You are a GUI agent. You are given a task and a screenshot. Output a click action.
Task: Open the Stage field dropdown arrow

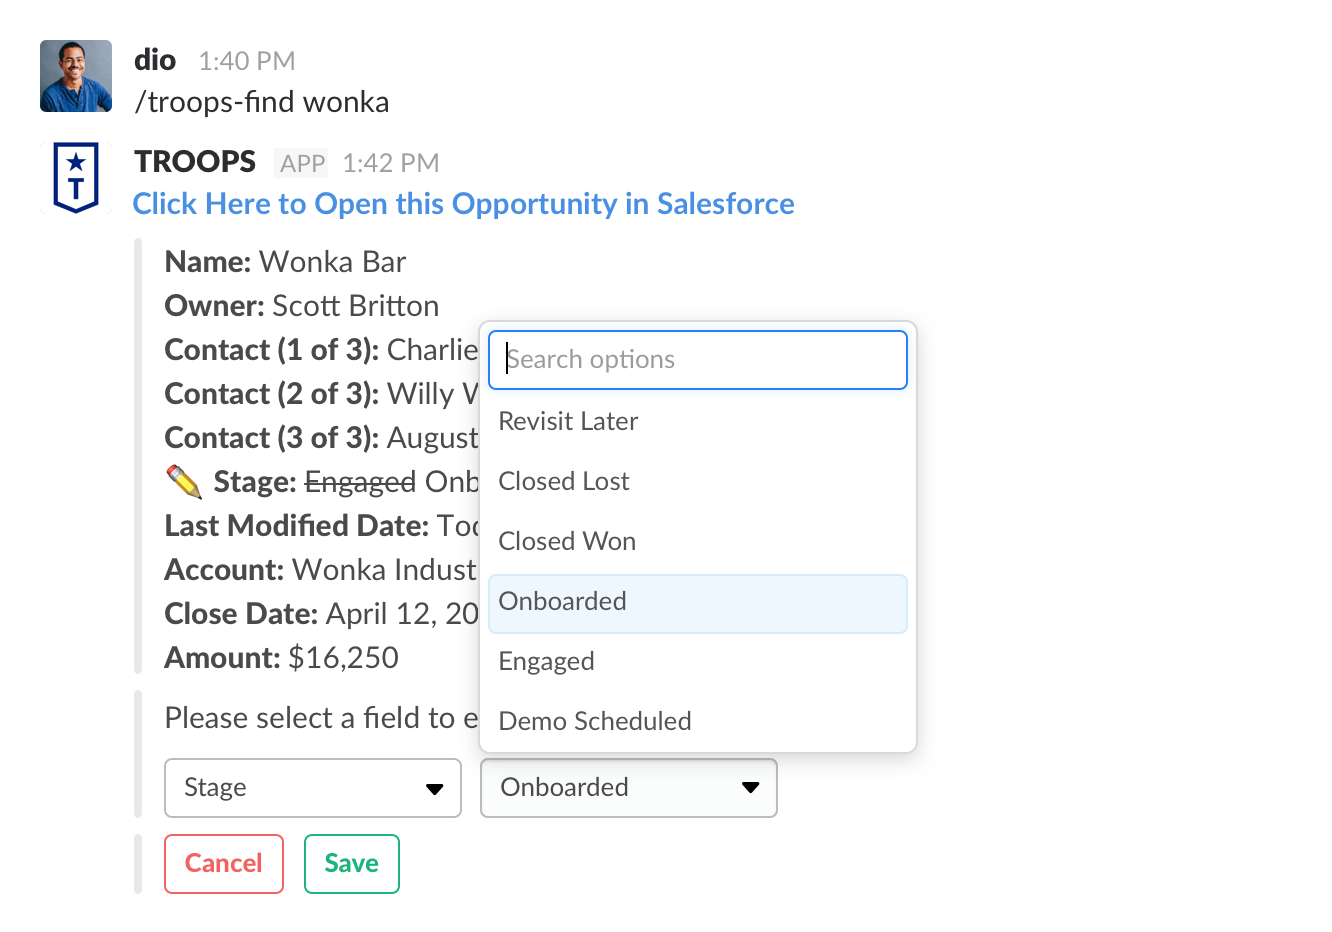pyautogui.click(x=435, y=788)
